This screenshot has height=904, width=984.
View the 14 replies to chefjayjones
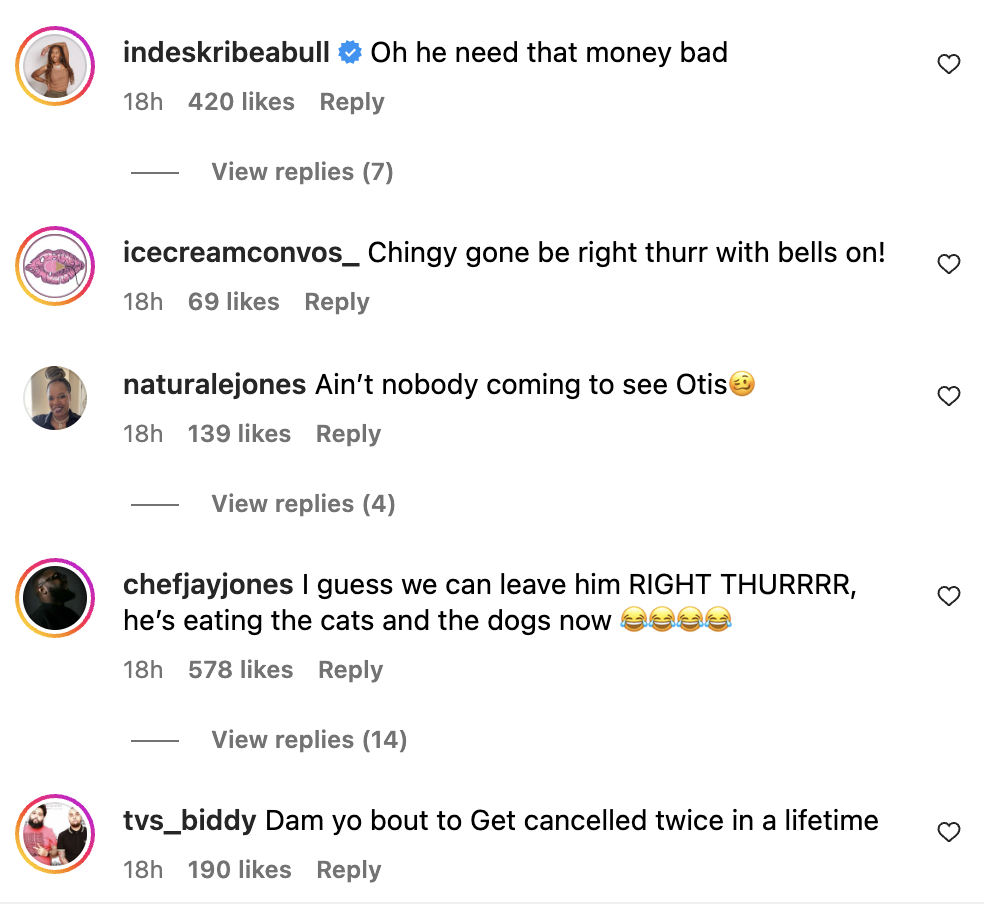tap(309, 740)
